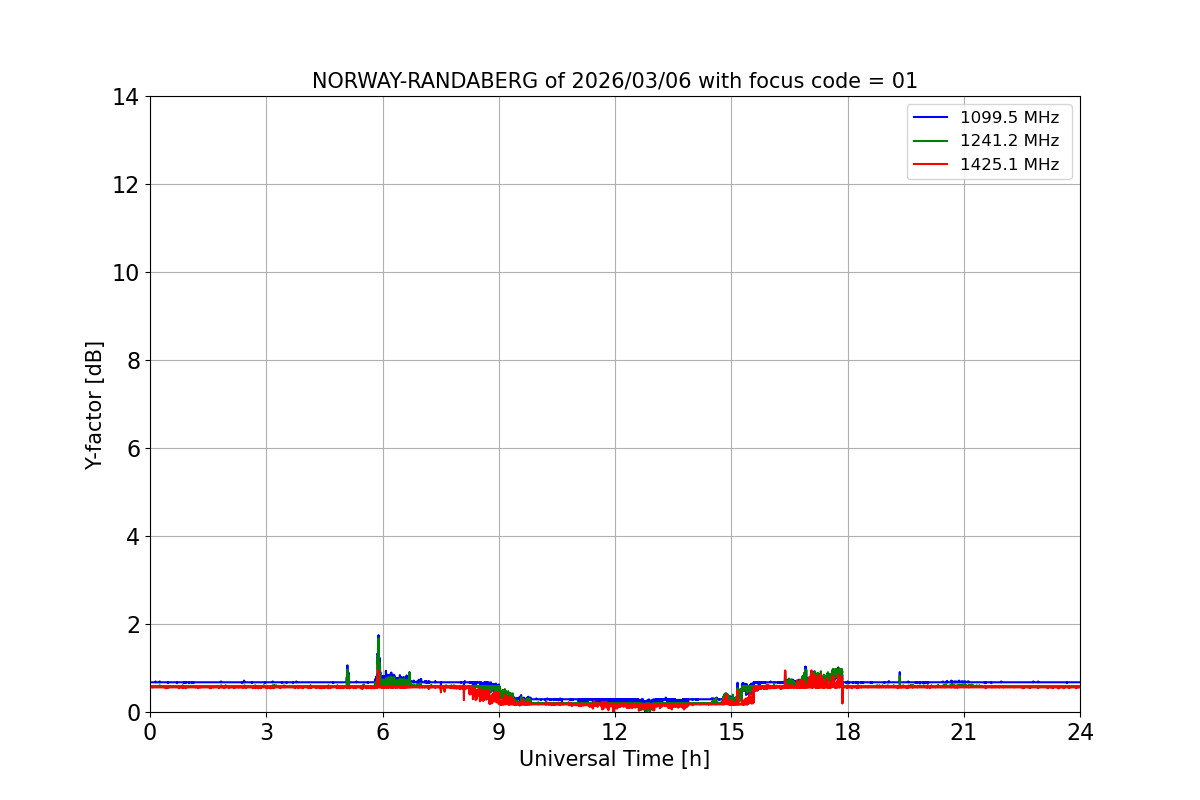Select the 1241.2 MHz legend label
The image size is (1200, 800).
pyautogui.click(x=1009, y=141)
